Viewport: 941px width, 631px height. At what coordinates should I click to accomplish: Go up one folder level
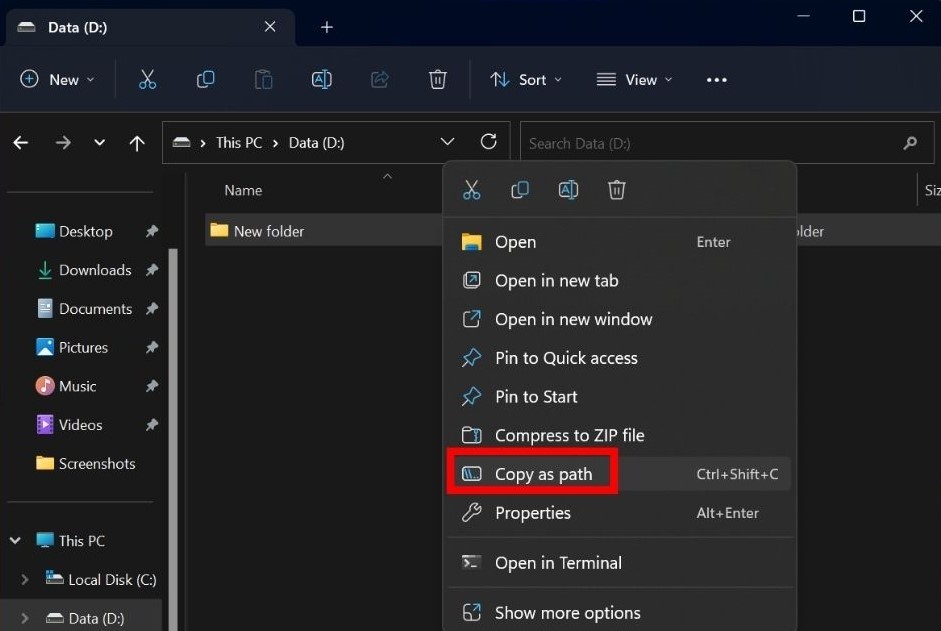pyautogui.click(x=137, y=142)
